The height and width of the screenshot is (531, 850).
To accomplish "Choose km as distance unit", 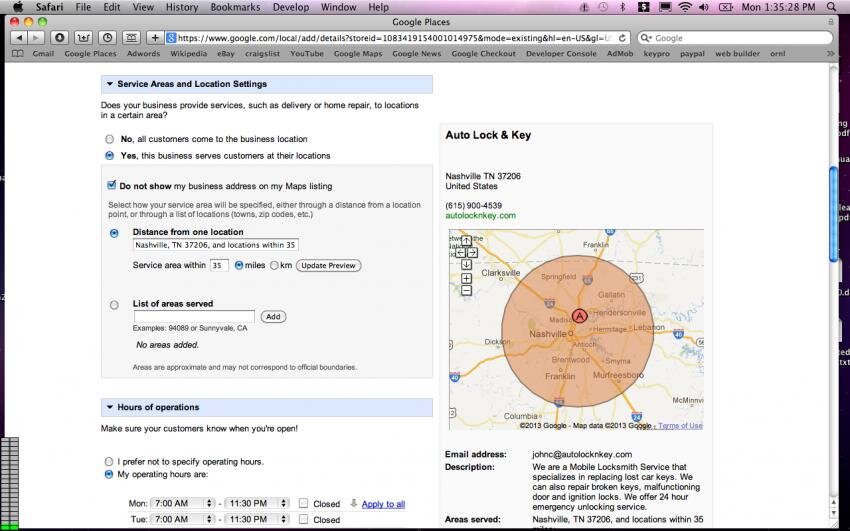I will pos(274,266).
